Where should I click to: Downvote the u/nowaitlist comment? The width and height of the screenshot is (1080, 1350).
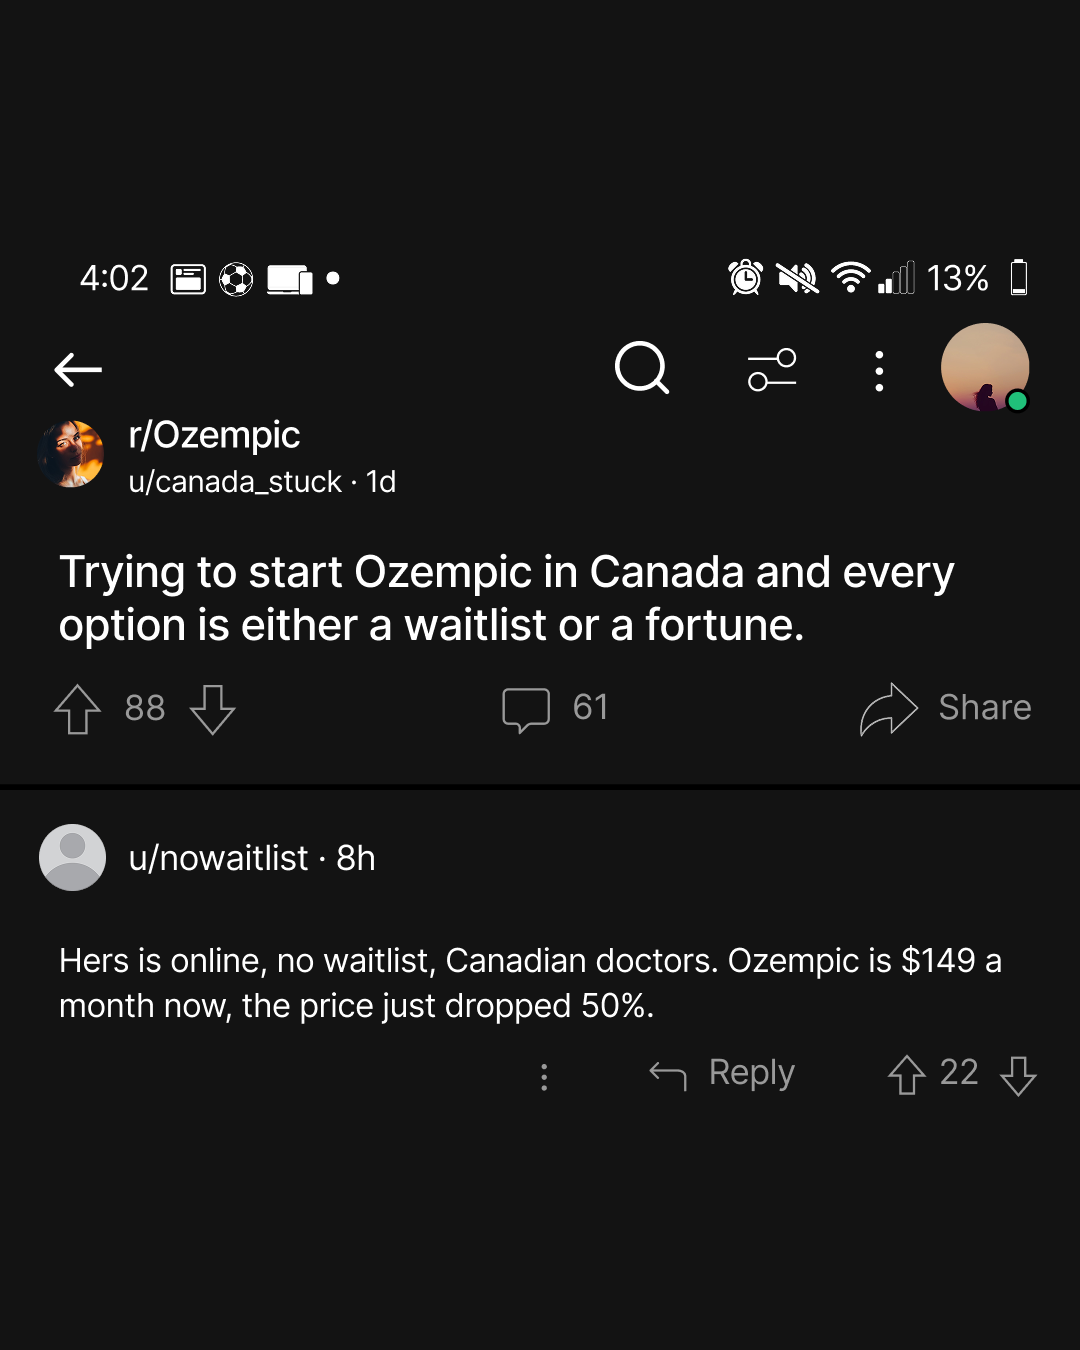click(x=1018, y=1075)
